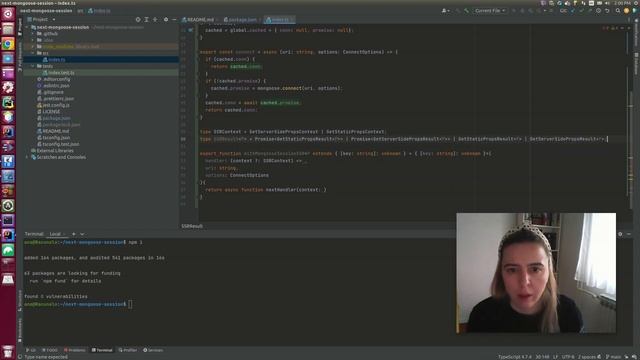
Task: Toggle the Structure side stripe button
Action: [20, 300]
